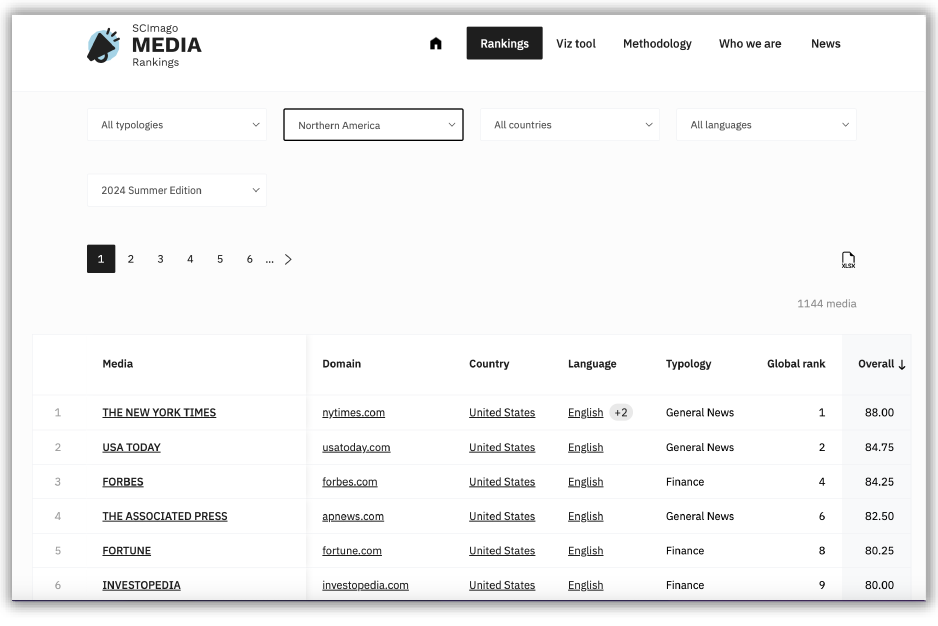Screen dimensions: 938x626
Task: Go to next page arrow in pagination
Action: tap(288, 259)
